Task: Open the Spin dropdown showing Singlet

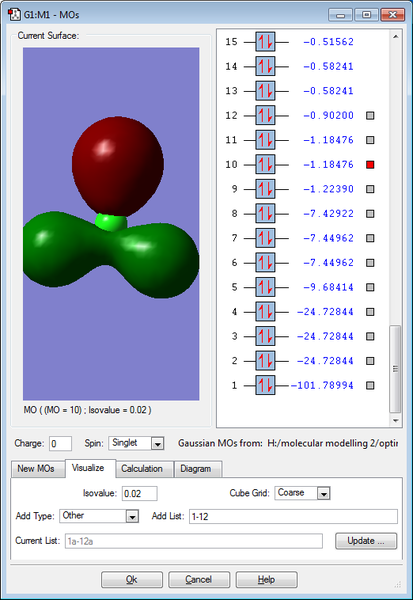Action: 136,443
